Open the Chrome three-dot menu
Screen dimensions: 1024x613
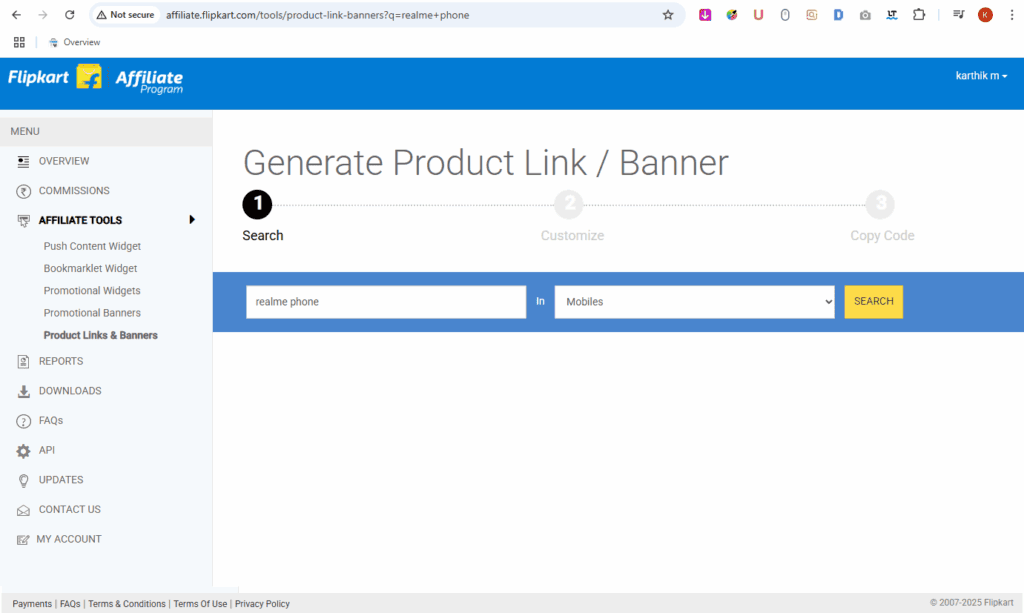pos(1012,14)
